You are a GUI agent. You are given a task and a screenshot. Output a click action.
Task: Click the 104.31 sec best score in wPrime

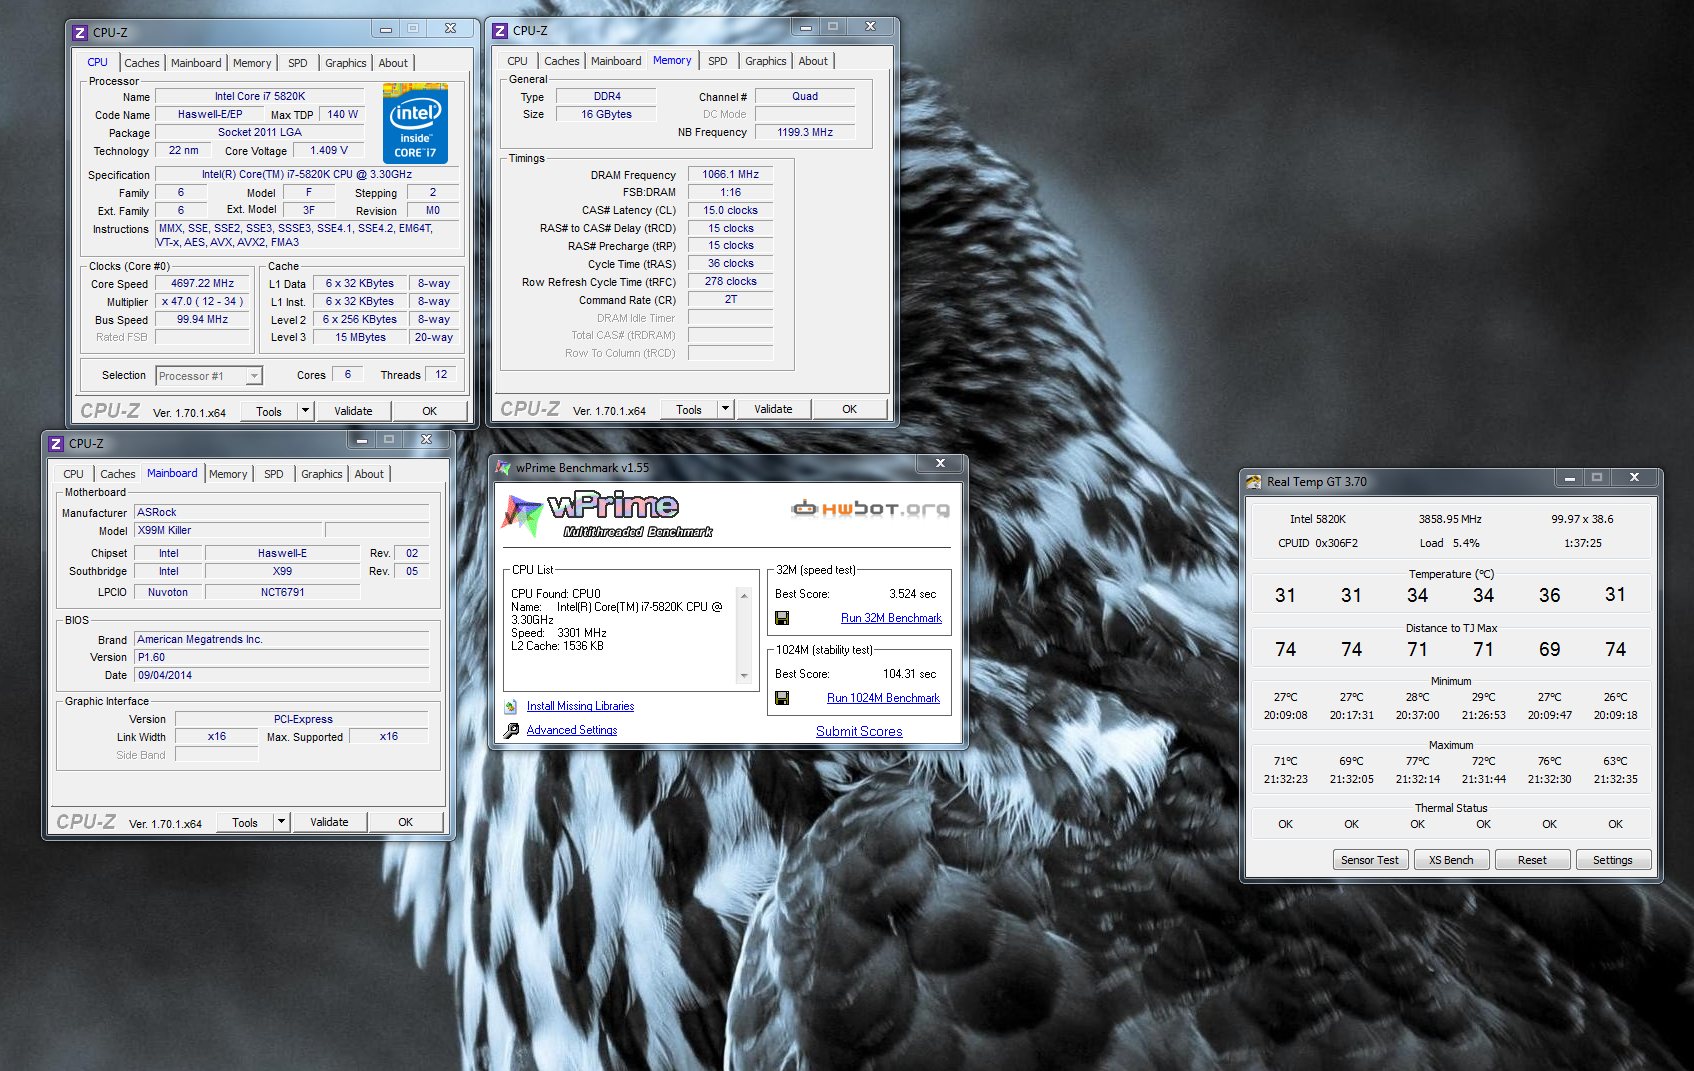pyautogui.click(x=909, y=674)
